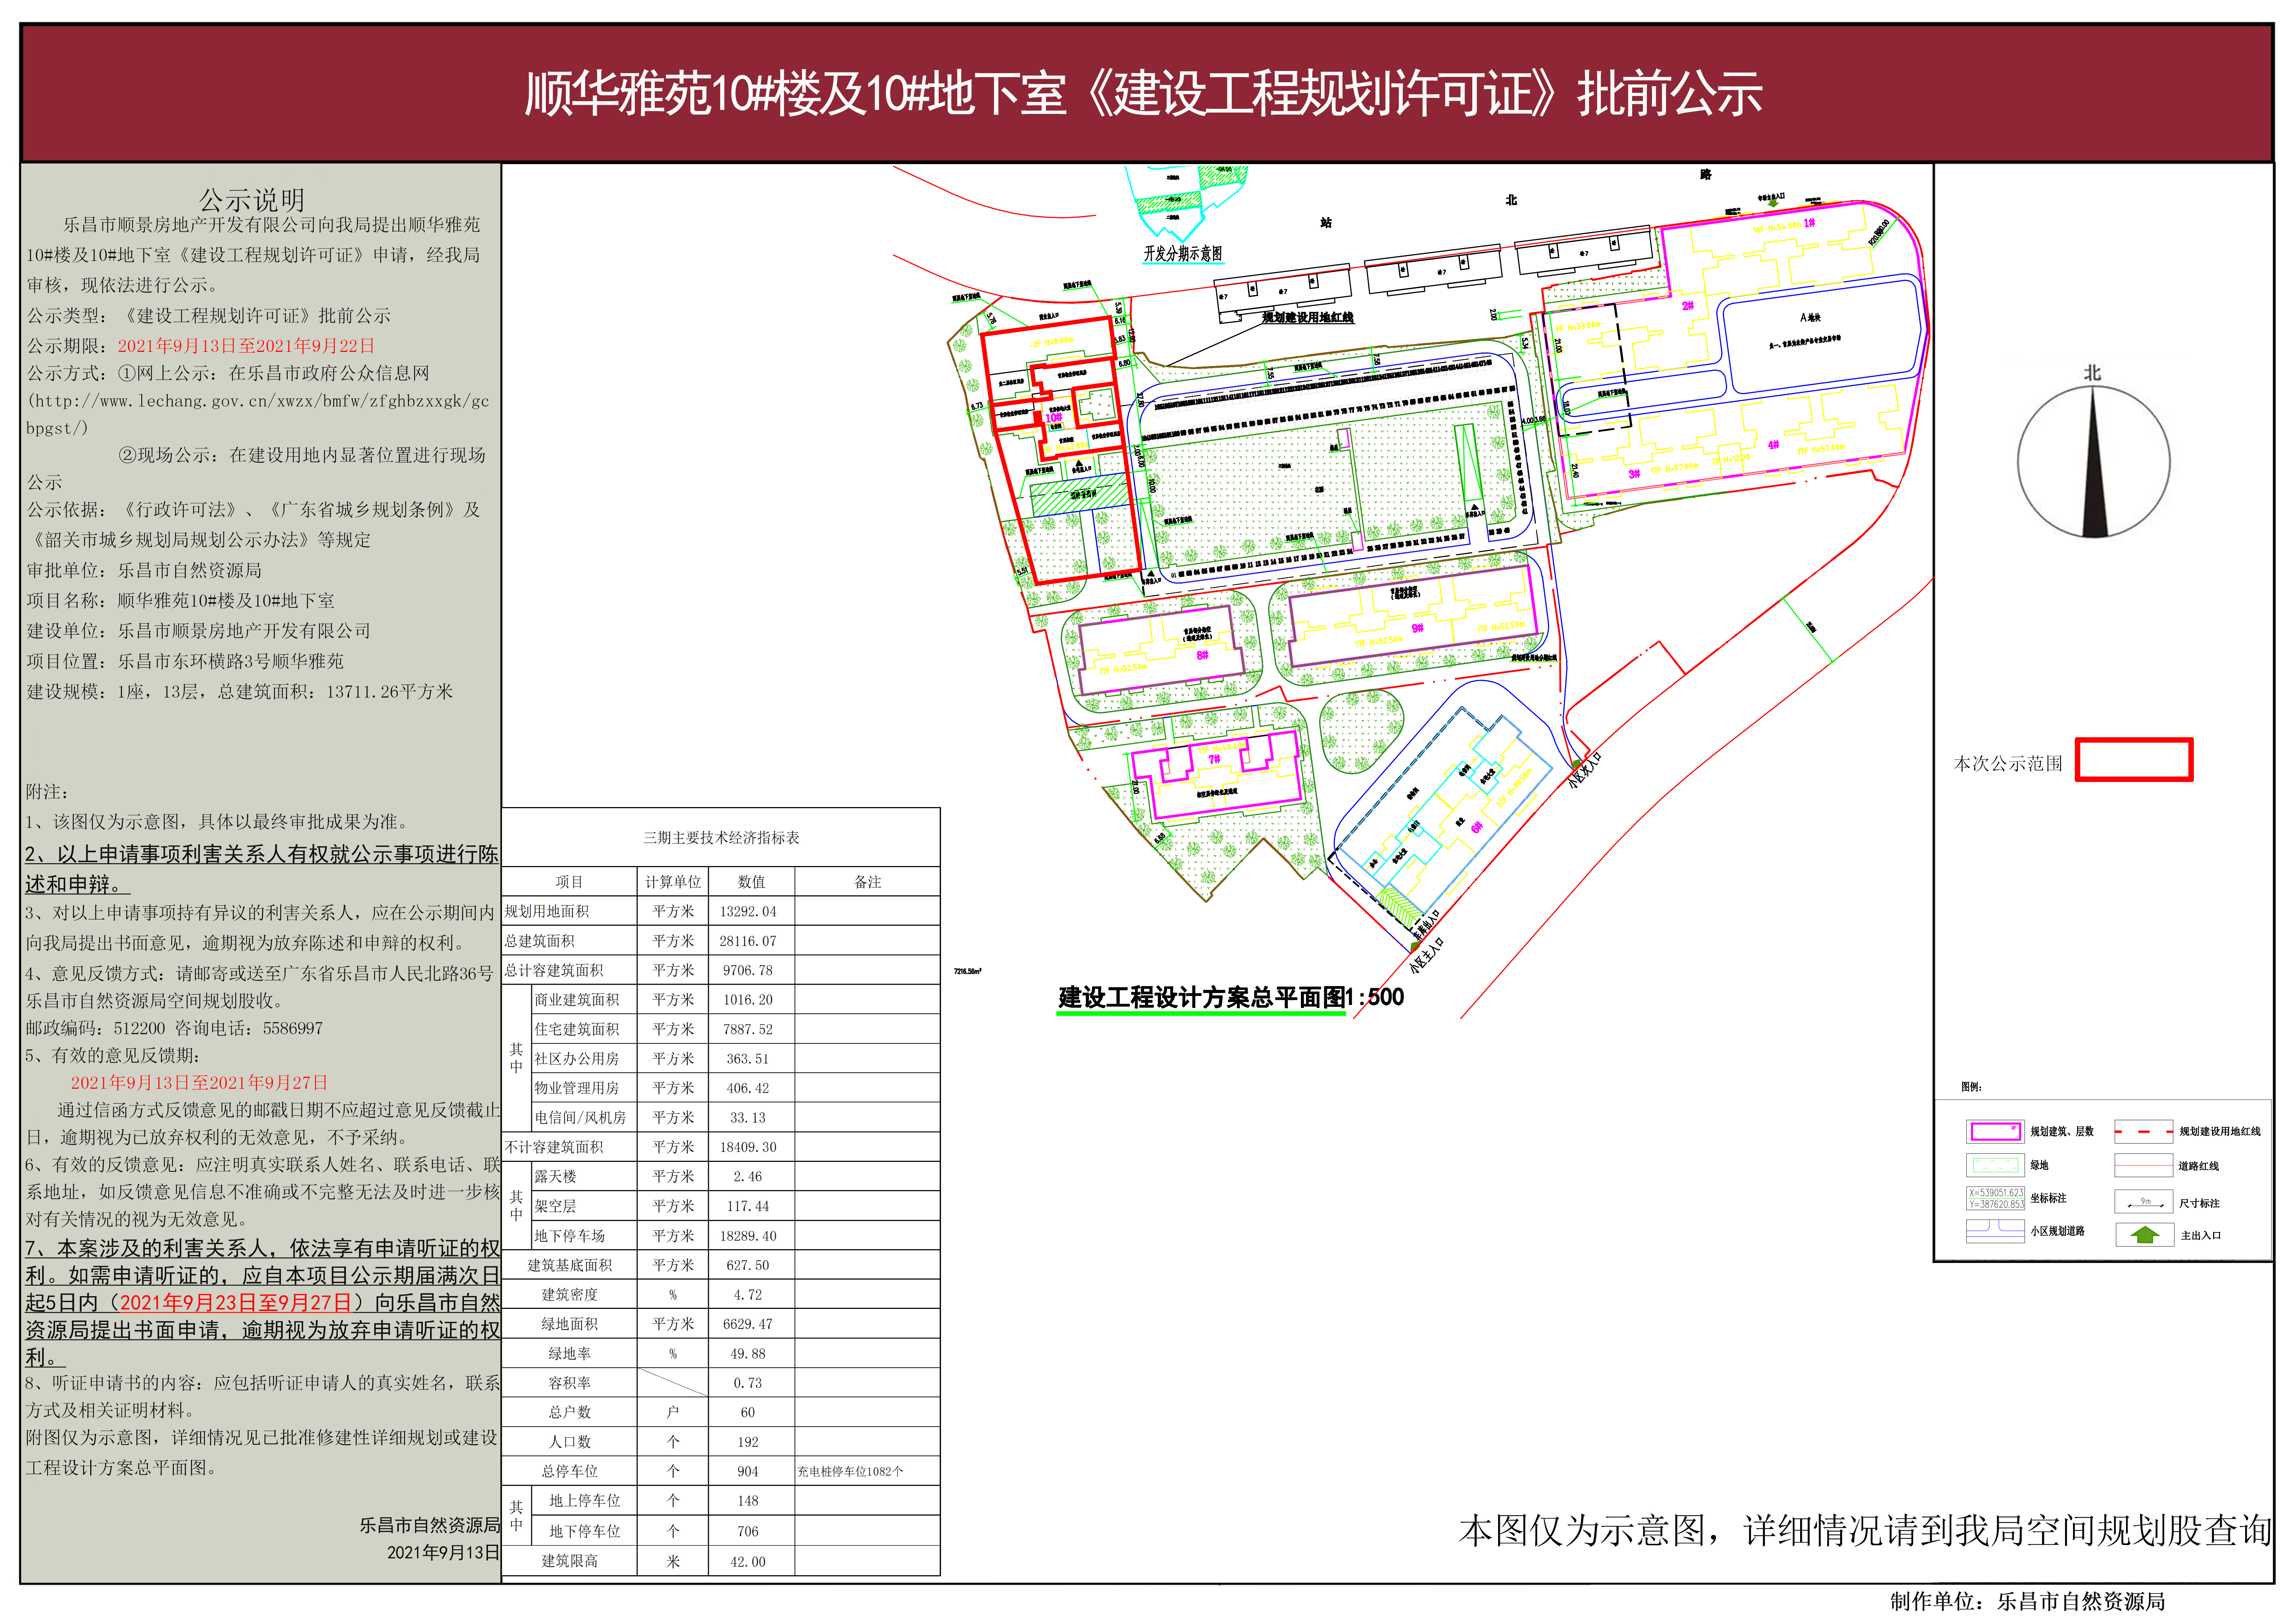The width and height of the screenshot is (2295, 1624).
Task: Click the underlined note 7 about hearing applications
Action: (x=262, y=1303)
